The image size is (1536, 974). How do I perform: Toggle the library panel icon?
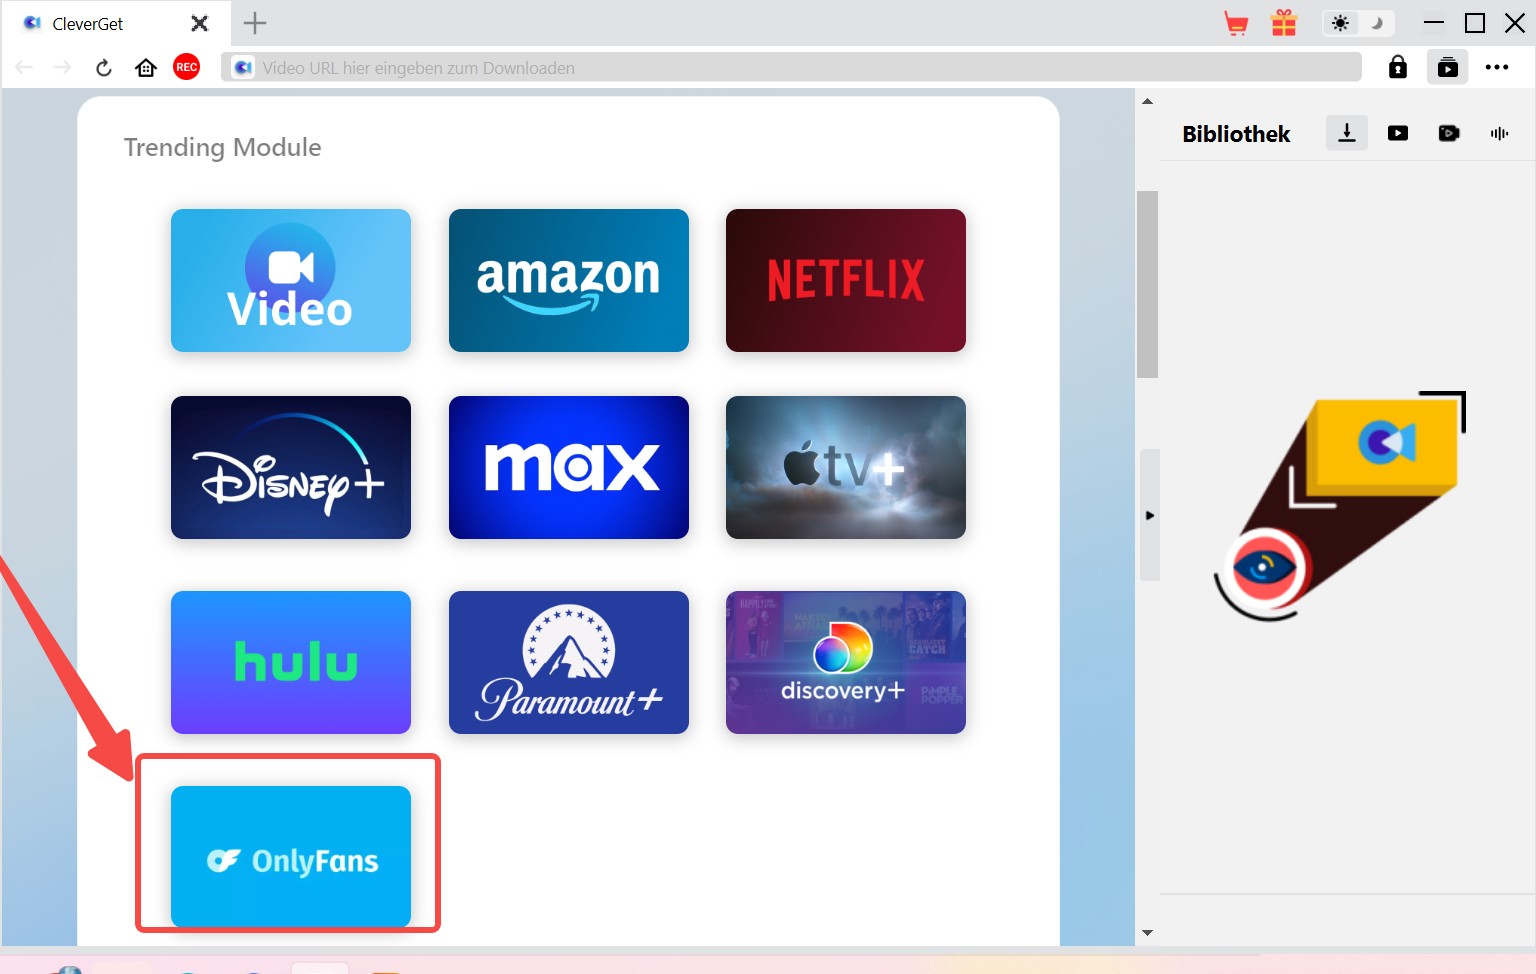pyautogui.click(x=1448, y=67)
